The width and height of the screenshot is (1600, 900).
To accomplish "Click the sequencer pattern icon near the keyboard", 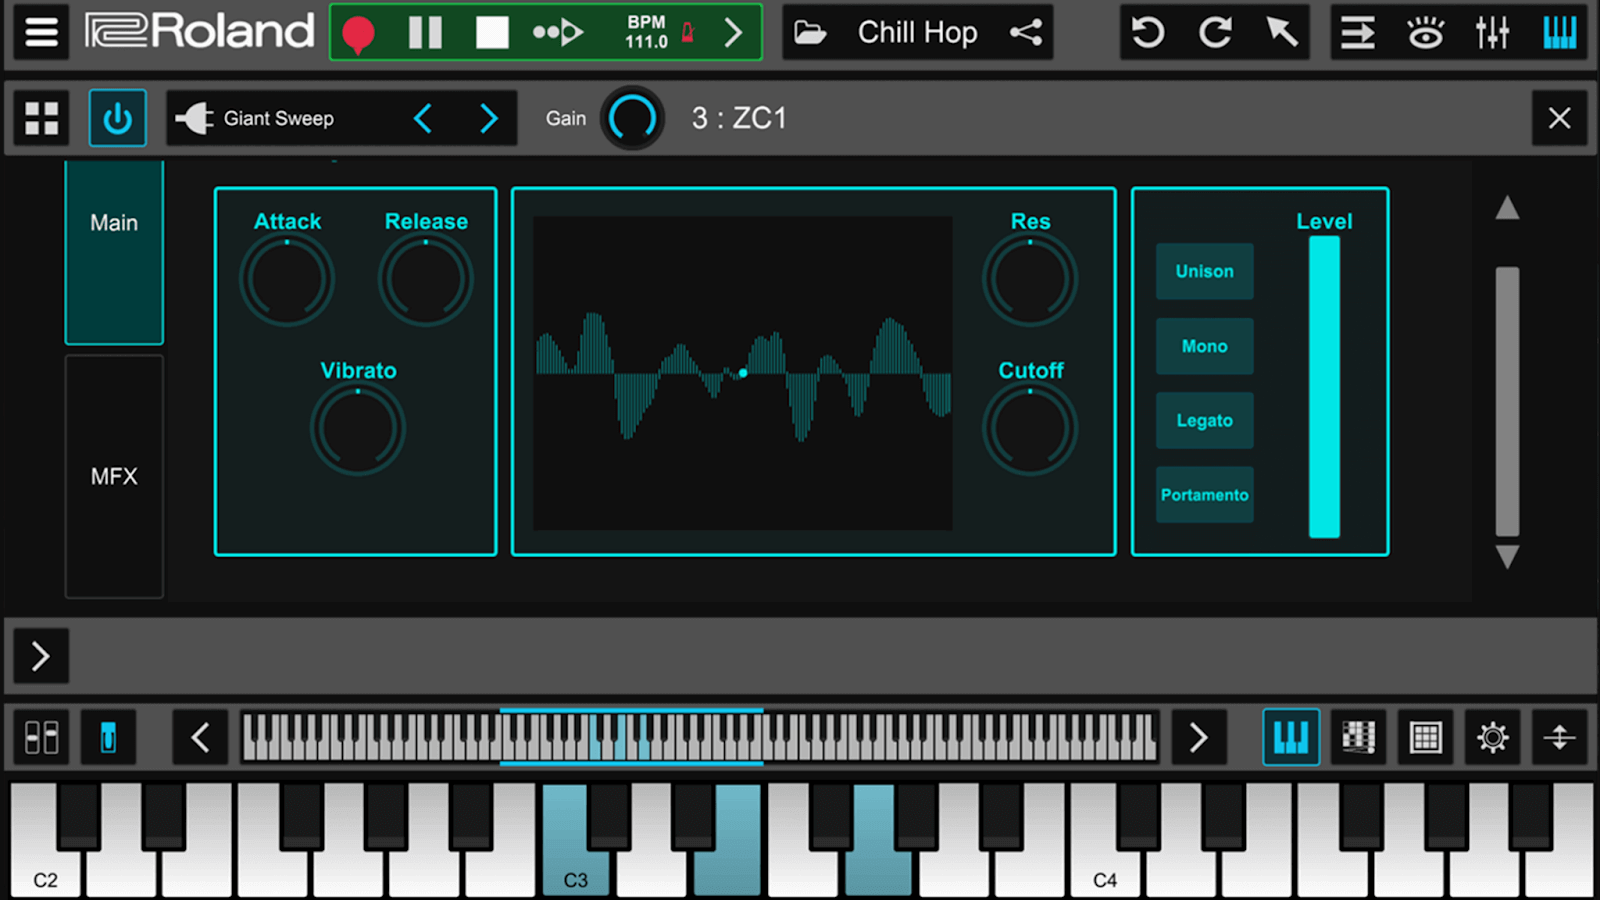I will (x=1358, y=737).
